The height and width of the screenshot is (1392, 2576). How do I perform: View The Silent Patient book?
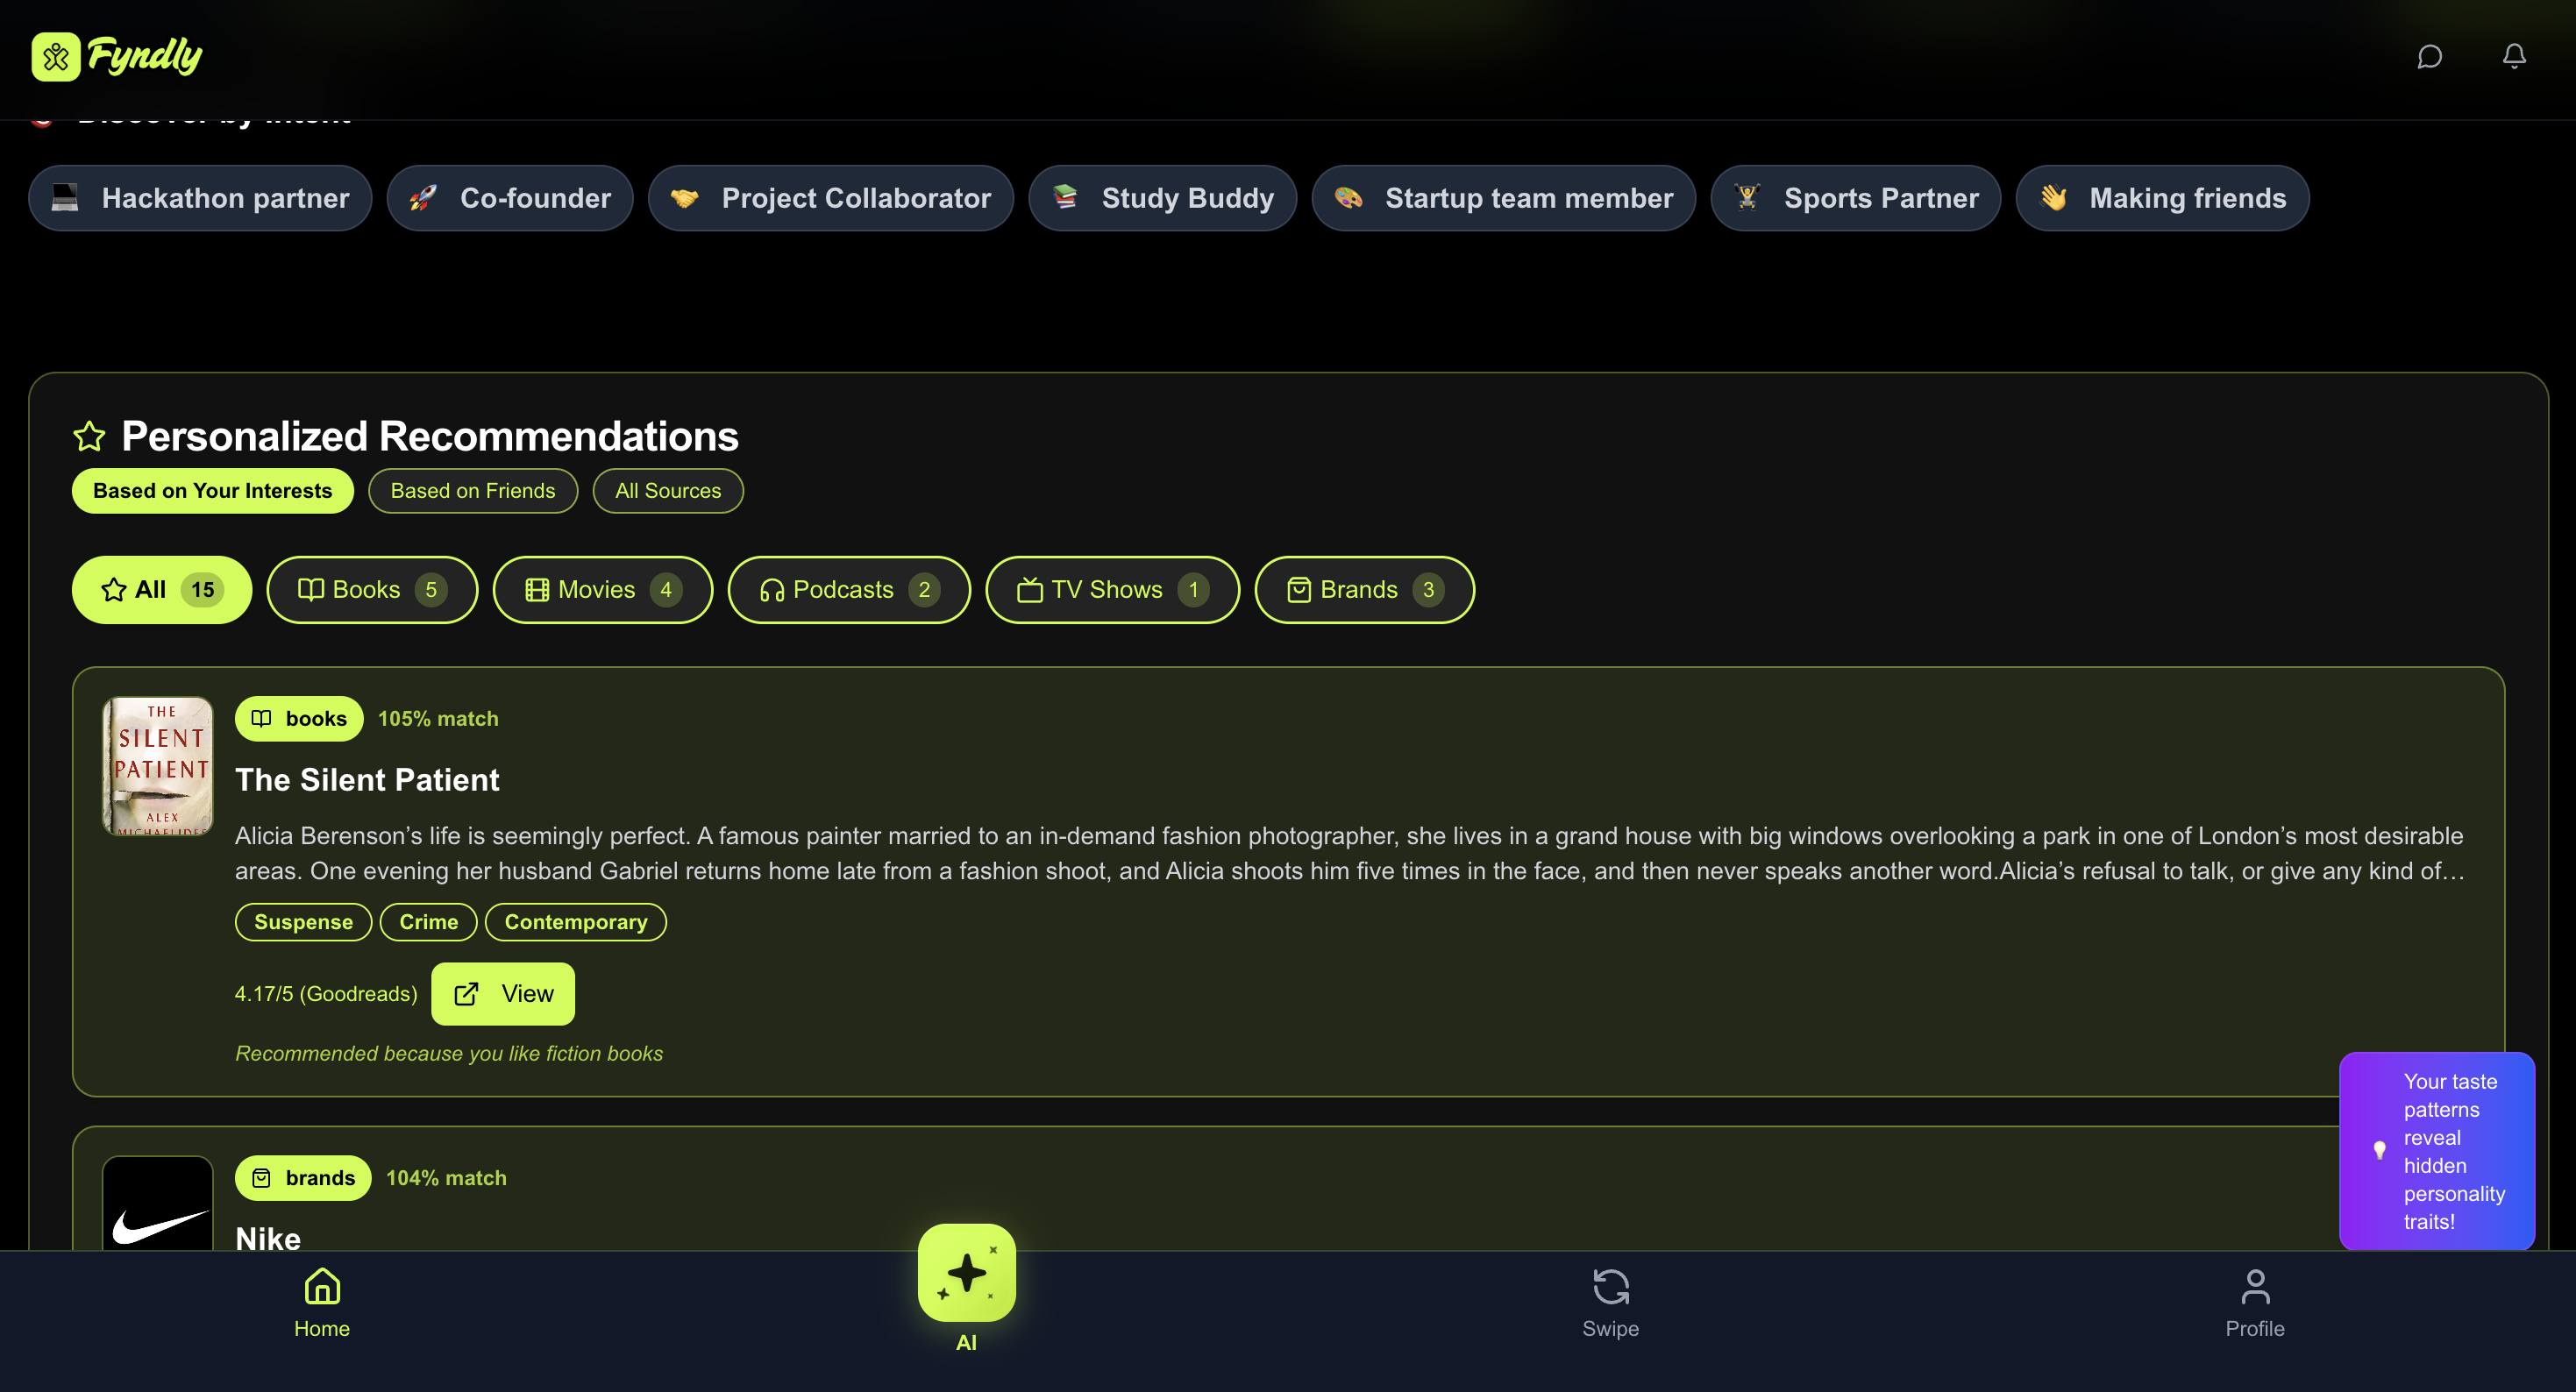click(x=502, y=993)
